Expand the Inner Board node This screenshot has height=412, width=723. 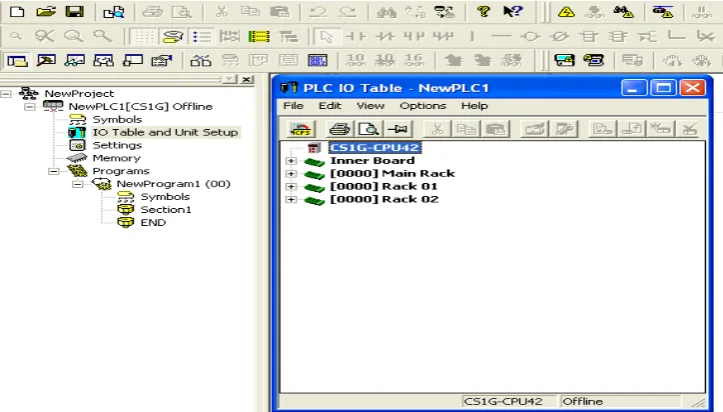pyautogui.click(x=291, y=161)
